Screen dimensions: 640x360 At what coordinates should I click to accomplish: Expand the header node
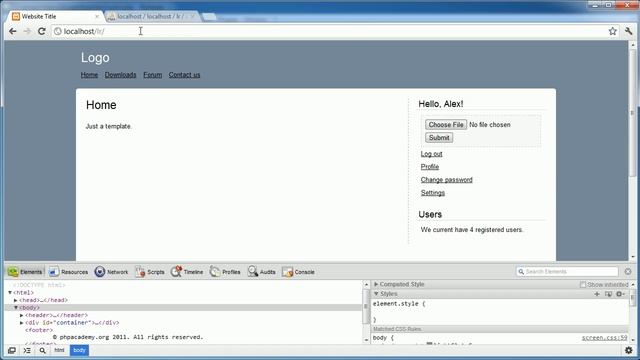22,315
